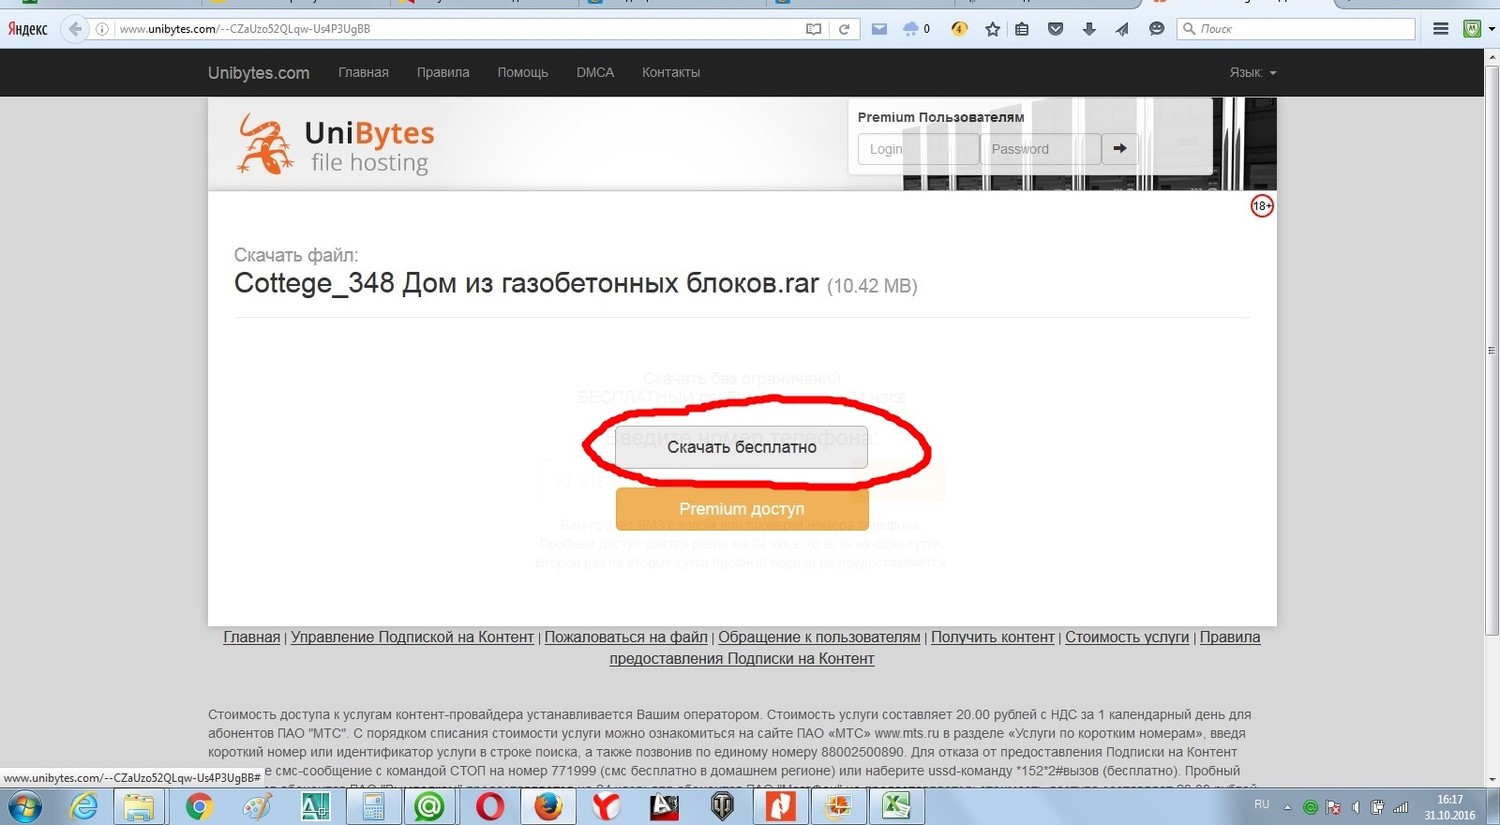The image size is (1500, 825).
Task: Open reader view icon in address bar
Action: [x=814, y=29]
